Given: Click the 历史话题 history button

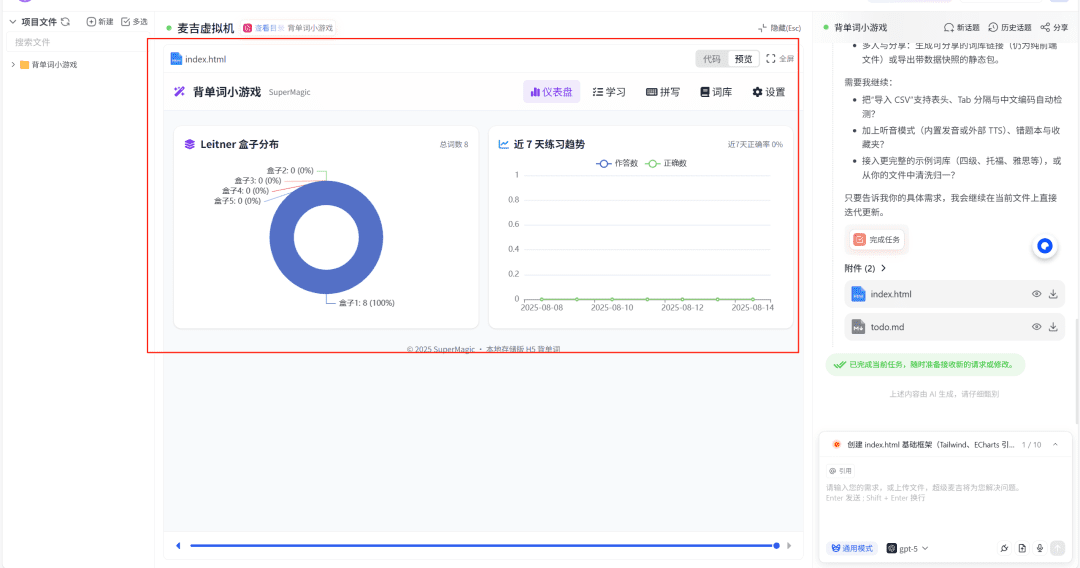Looking at the screenshot, I should [x=1008, y=28].
